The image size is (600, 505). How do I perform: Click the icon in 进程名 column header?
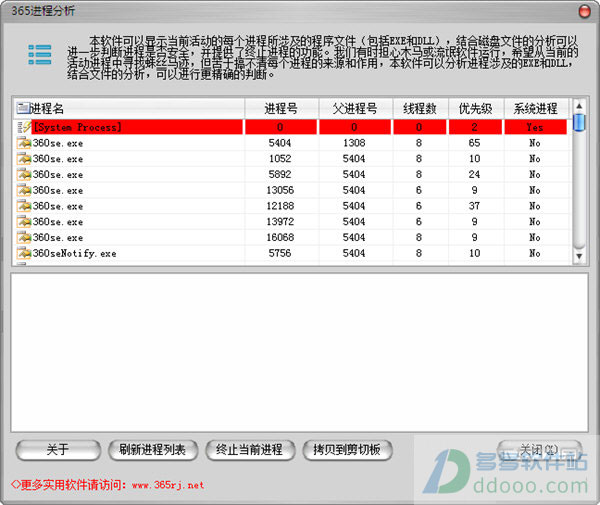(23, 108)
